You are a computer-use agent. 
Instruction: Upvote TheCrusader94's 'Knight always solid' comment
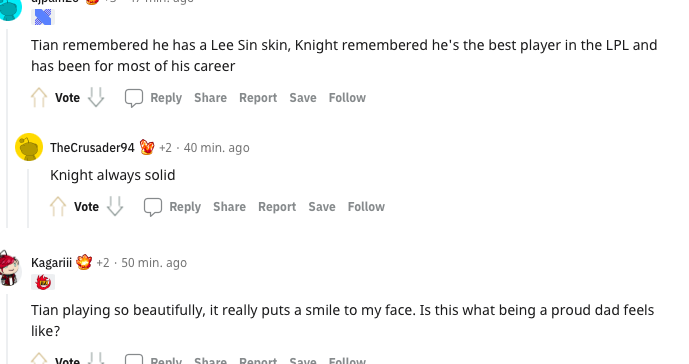[58, 207]
